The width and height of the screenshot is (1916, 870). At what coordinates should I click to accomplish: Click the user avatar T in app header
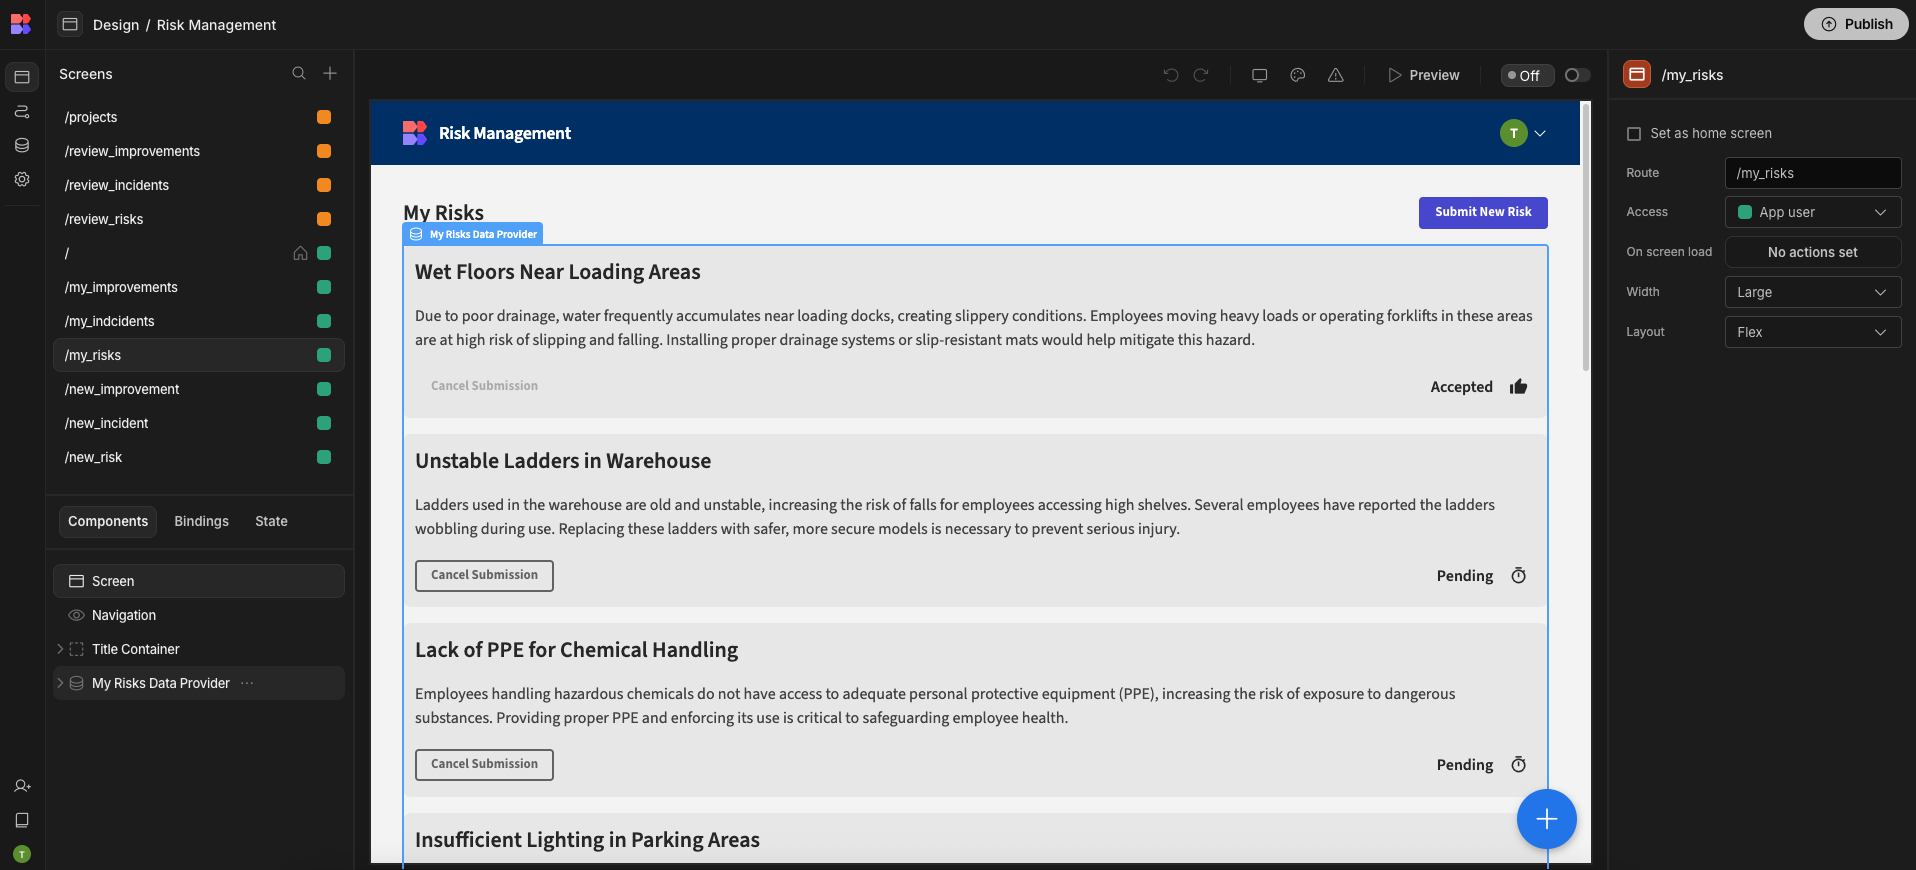1514,133
